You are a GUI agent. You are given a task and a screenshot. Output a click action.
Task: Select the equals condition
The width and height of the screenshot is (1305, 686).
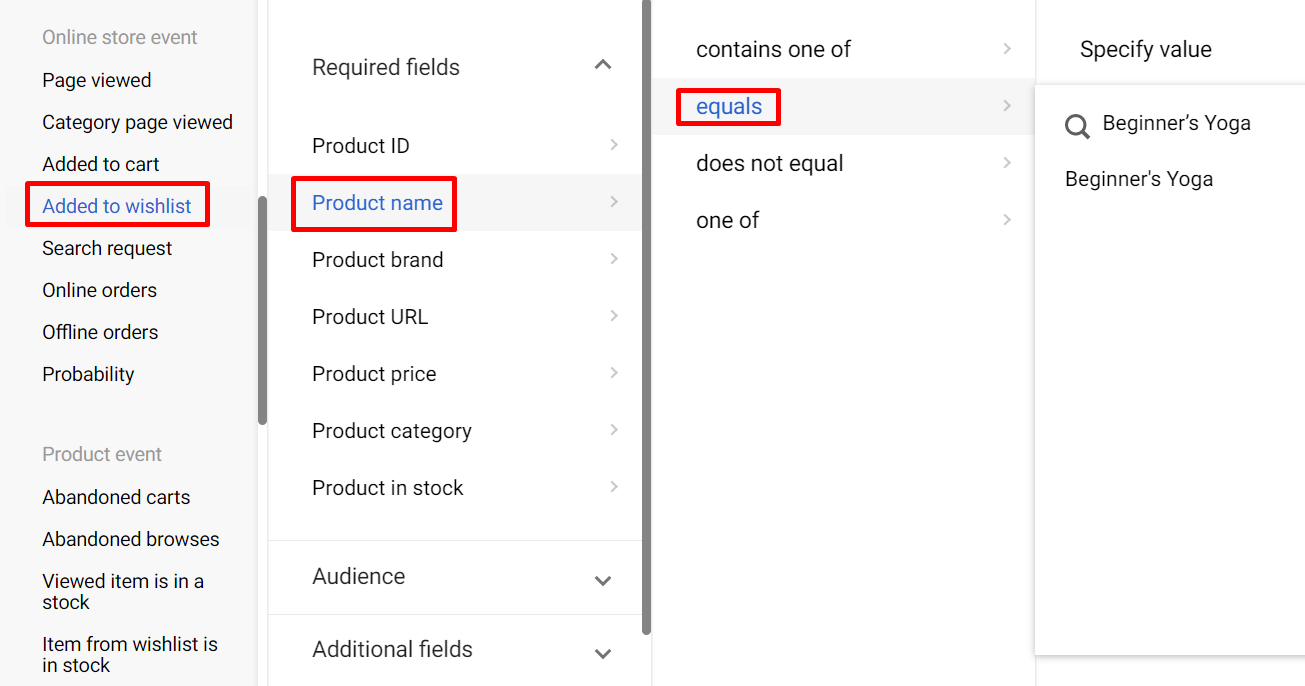pyautogui.click(x=729, y=107)
